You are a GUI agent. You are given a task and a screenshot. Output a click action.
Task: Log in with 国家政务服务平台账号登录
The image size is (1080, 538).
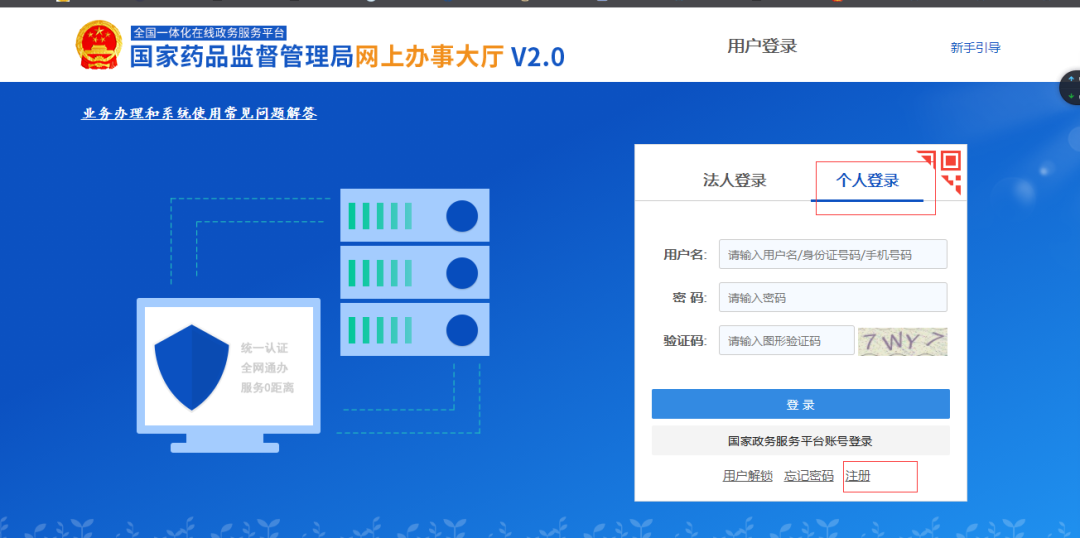point(800,441)
